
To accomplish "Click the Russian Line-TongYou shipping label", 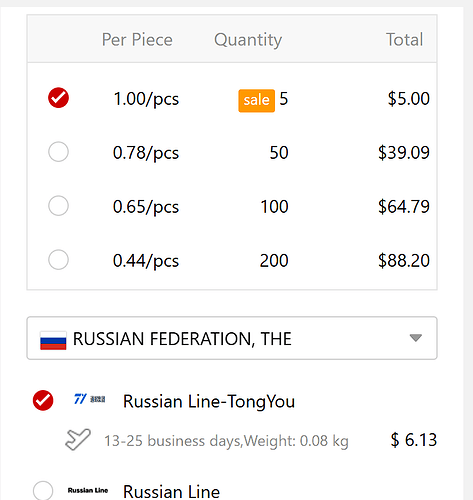I will 209,401.
